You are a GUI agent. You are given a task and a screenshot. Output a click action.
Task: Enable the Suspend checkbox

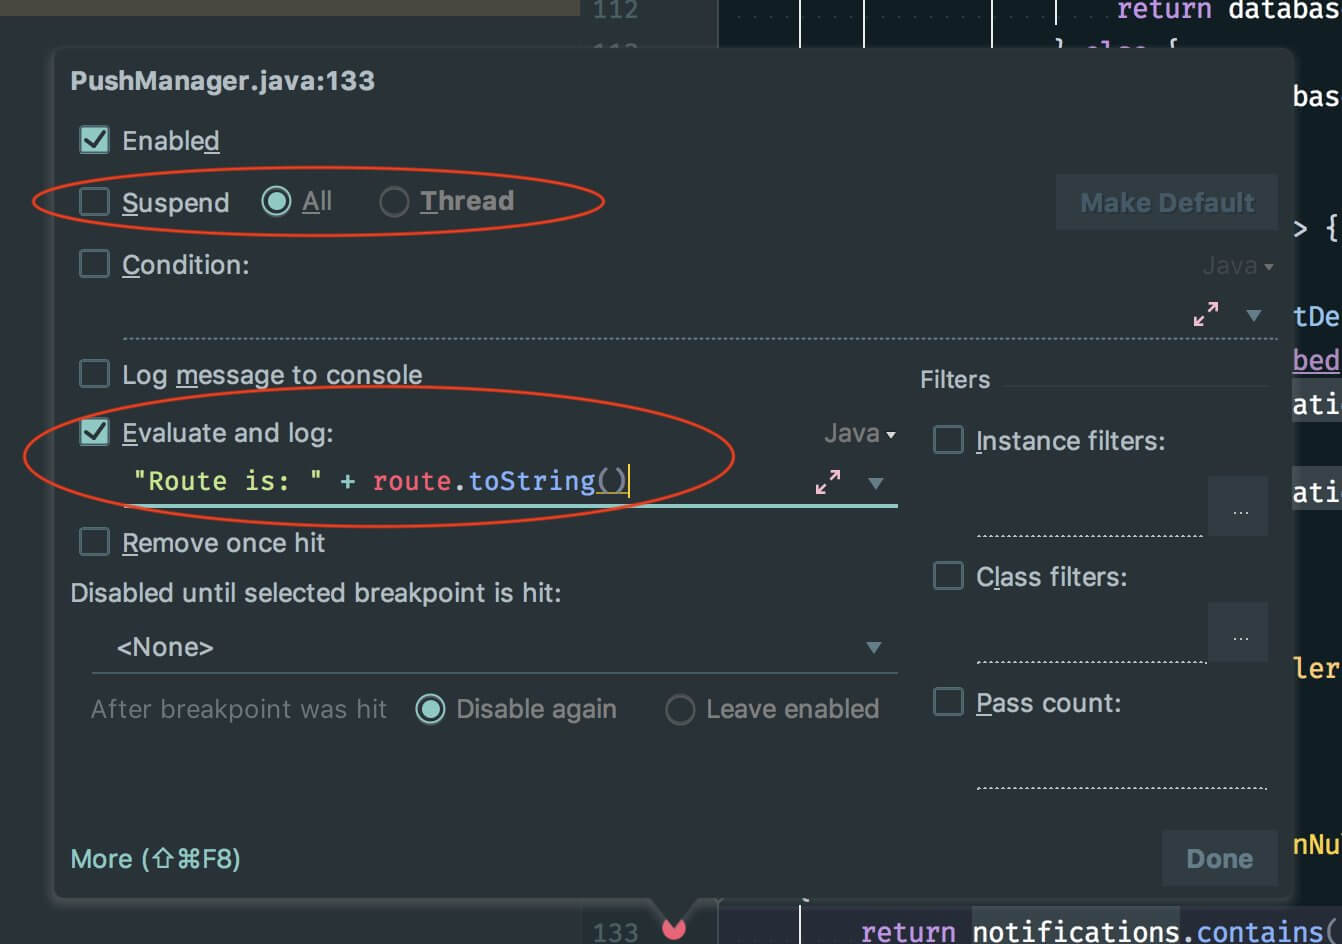93,201
